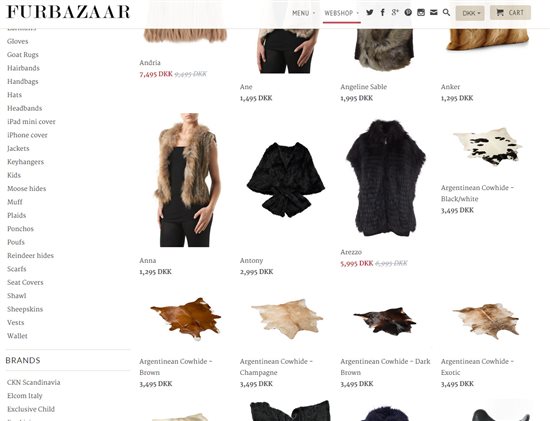Click the search magnifier icon

point(446,13)
